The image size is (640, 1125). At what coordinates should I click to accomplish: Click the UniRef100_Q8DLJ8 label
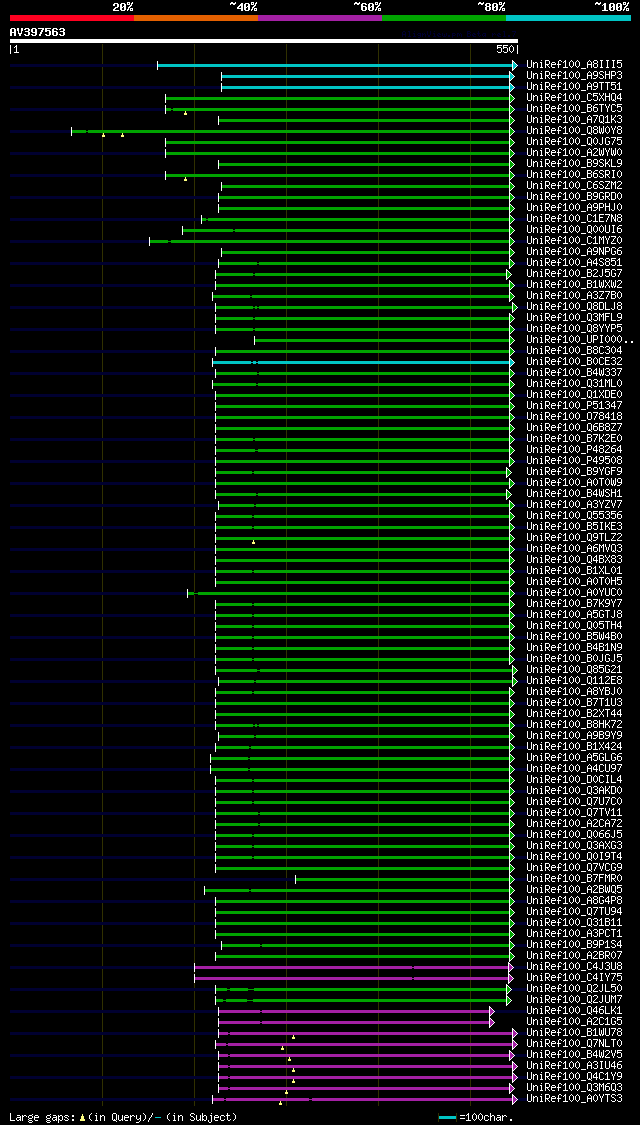pyautogui.click(x=574, y=306)
